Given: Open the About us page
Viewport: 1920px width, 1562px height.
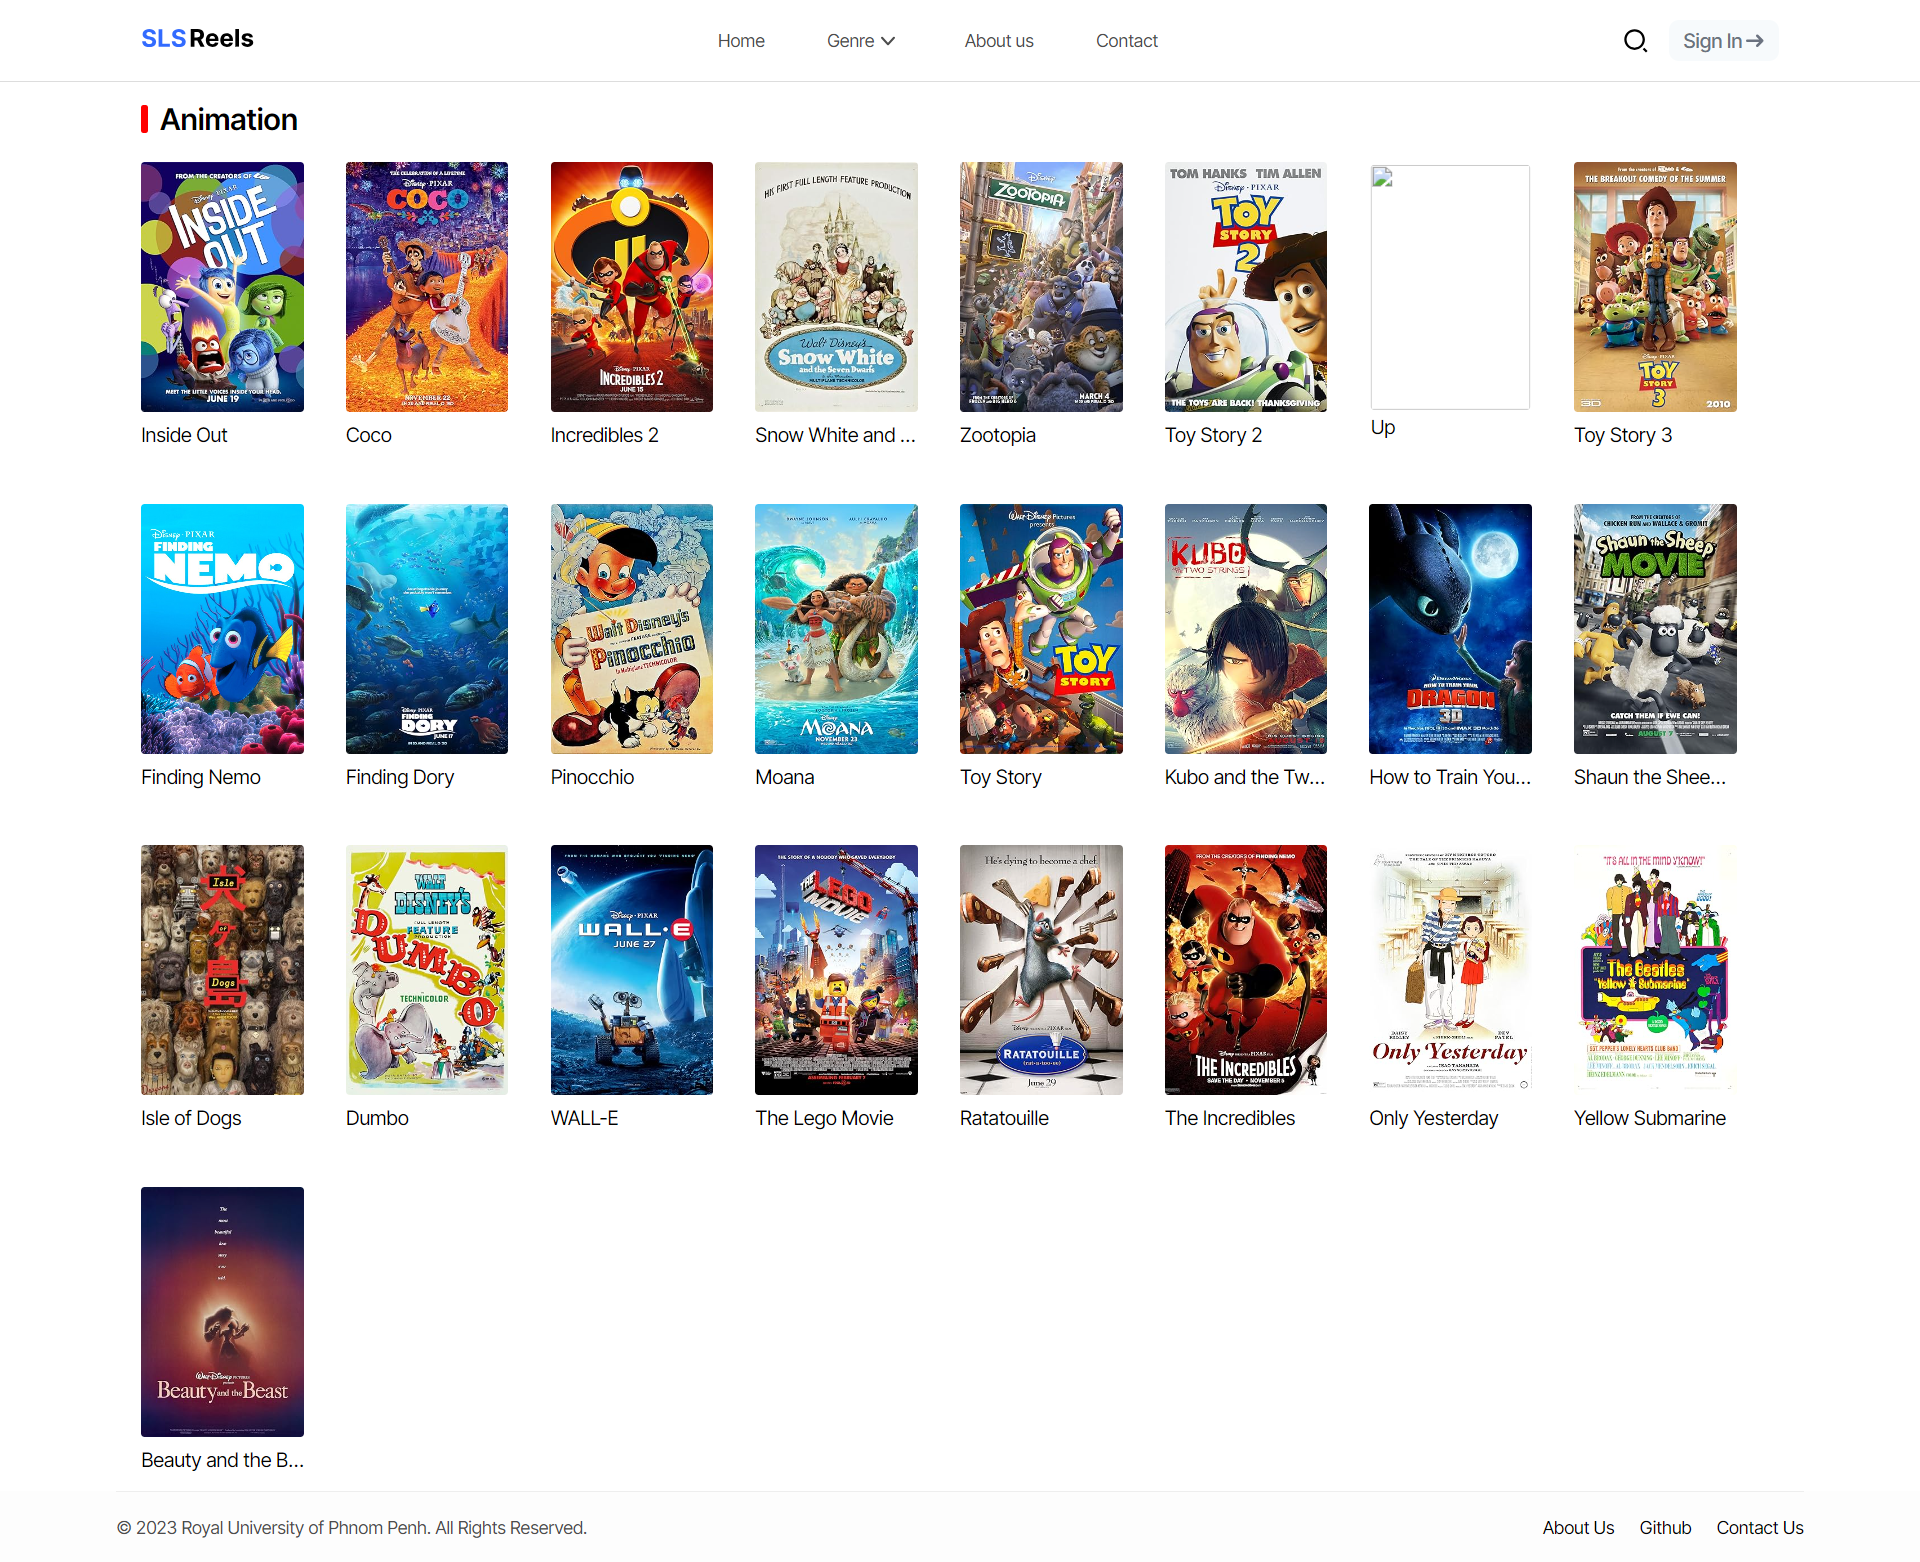Looking at the screenshot, I should pos(998,41).
